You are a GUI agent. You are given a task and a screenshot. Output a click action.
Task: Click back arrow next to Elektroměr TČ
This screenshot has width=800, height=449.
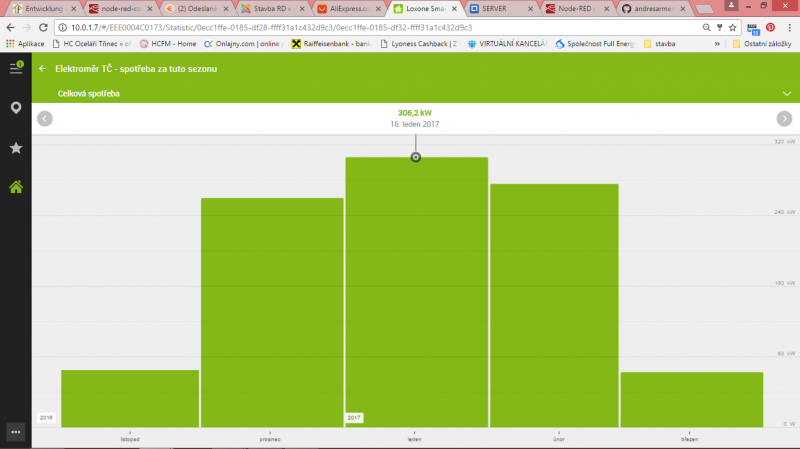(43, 69)
